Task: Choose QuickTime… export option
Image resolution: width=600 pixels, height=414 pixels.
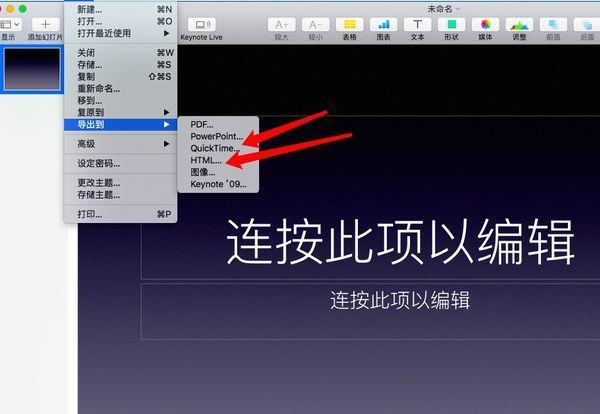Action: tap(215, 148)
